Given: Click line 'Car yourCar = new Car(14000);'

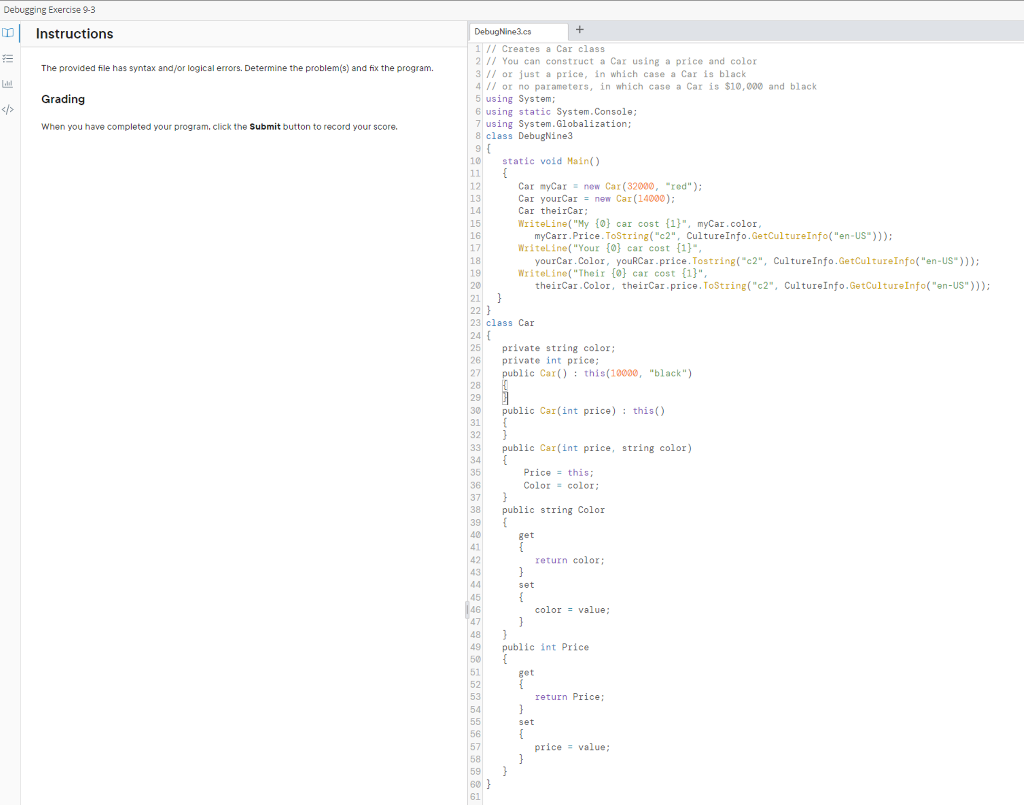Looking at the screenshot, I should [x=597, y=199].
